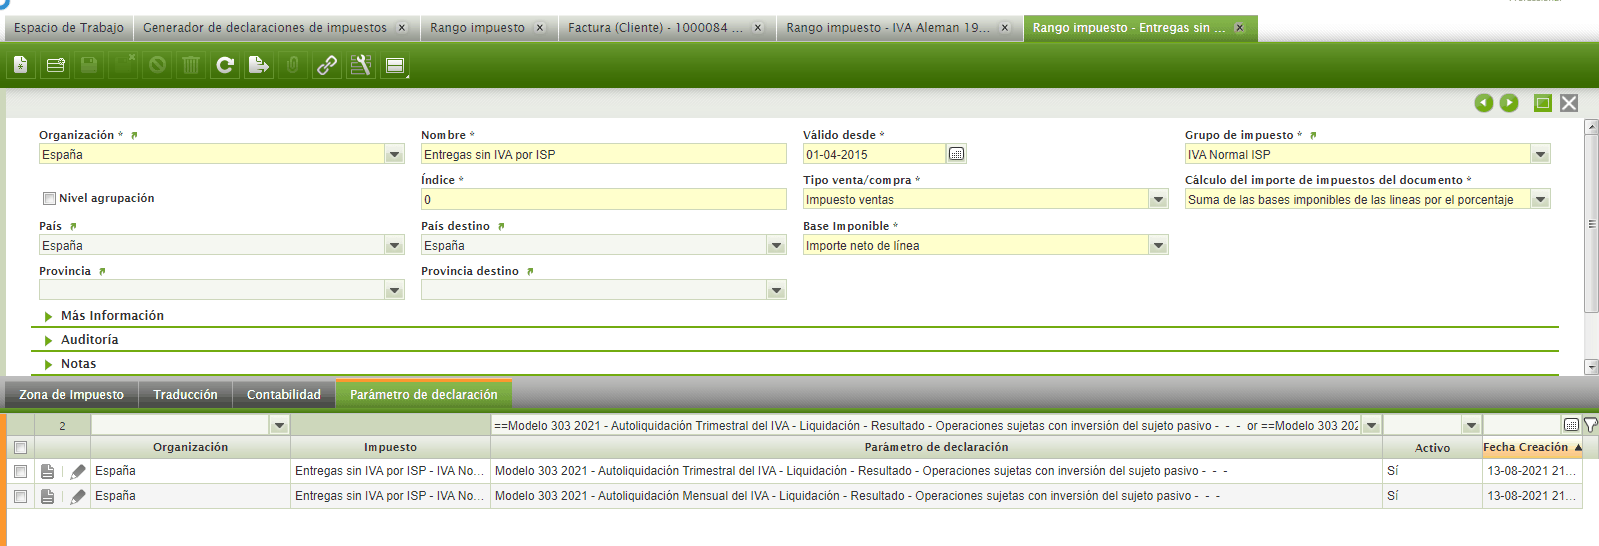Image resolution: width=1599 pixels, height=546 pixels.
Task: Open the País destino dropdown
Action: 777,245
